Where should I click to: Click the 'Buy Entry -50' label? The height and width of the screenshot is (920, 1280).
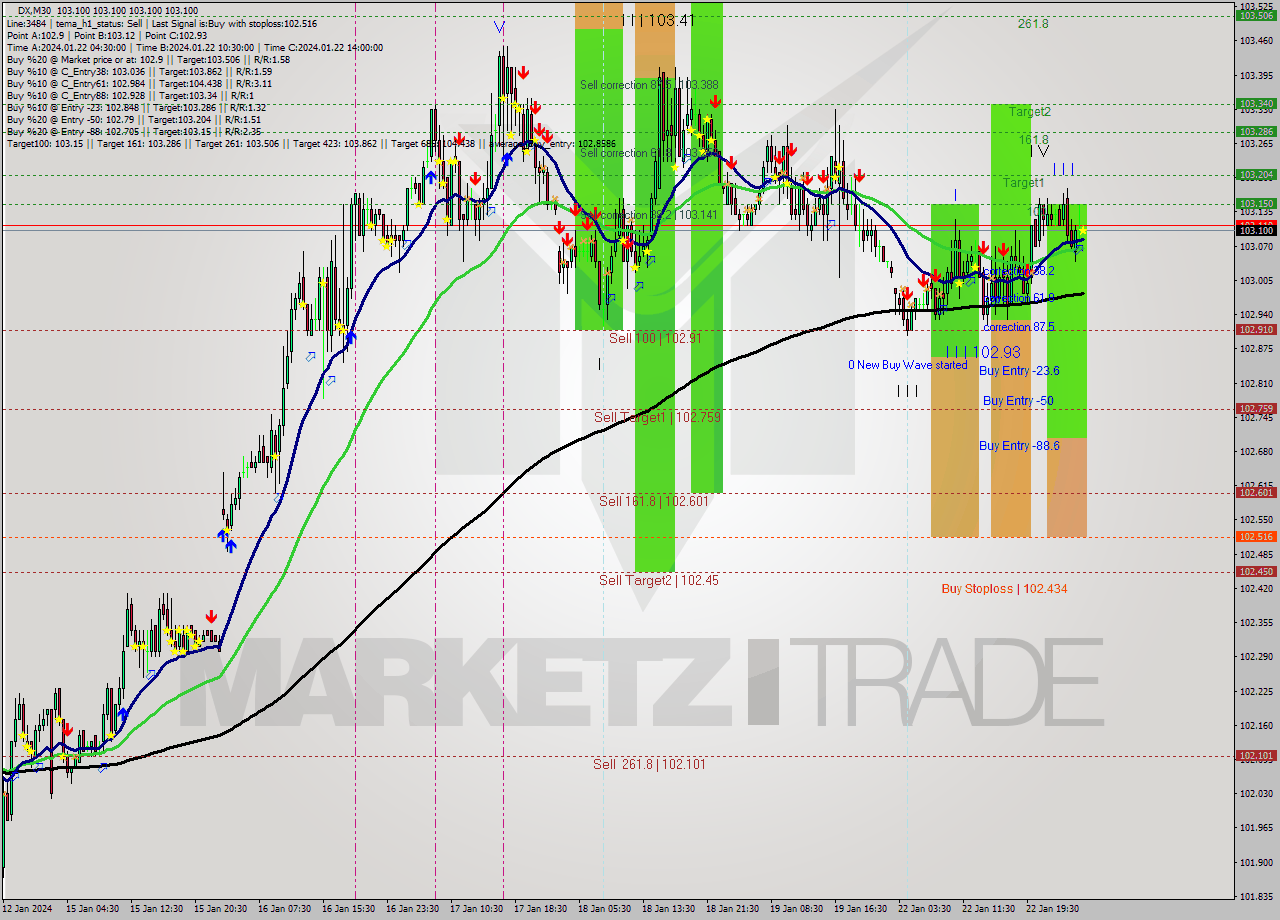click(x=1018, y=400)
